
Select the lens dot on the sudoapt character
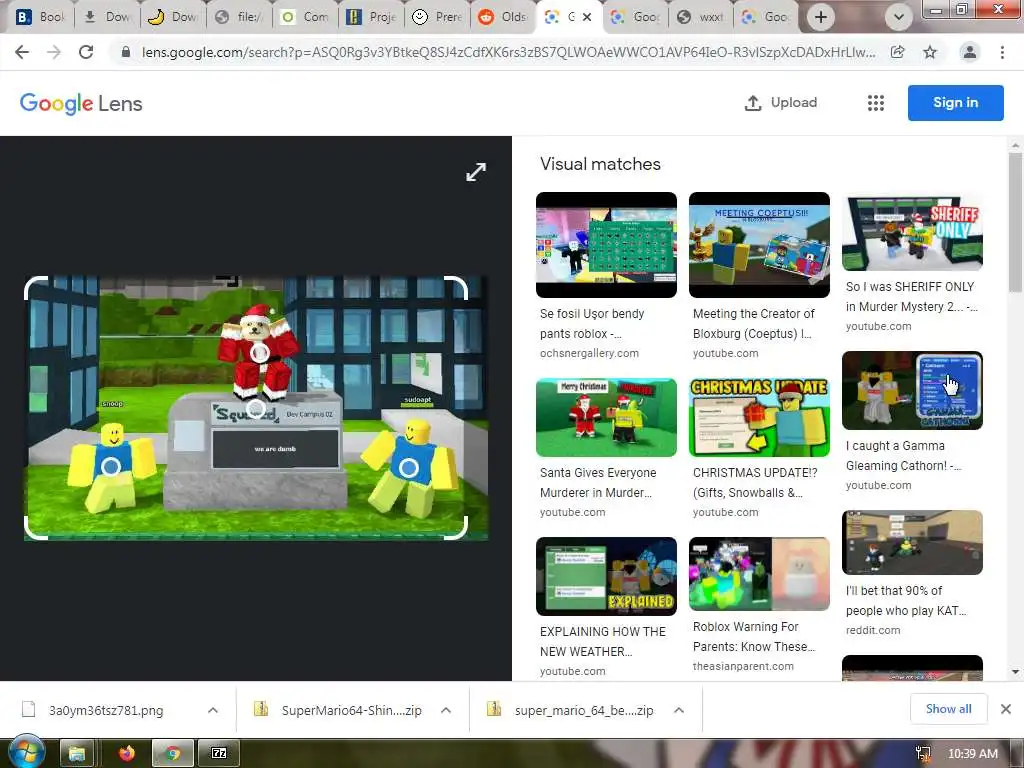click(x=409, y=467)
